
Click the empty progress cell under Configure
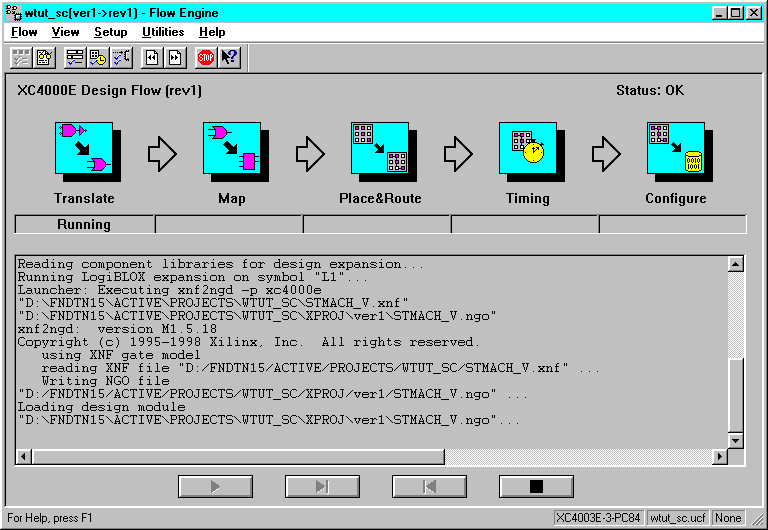673,224
